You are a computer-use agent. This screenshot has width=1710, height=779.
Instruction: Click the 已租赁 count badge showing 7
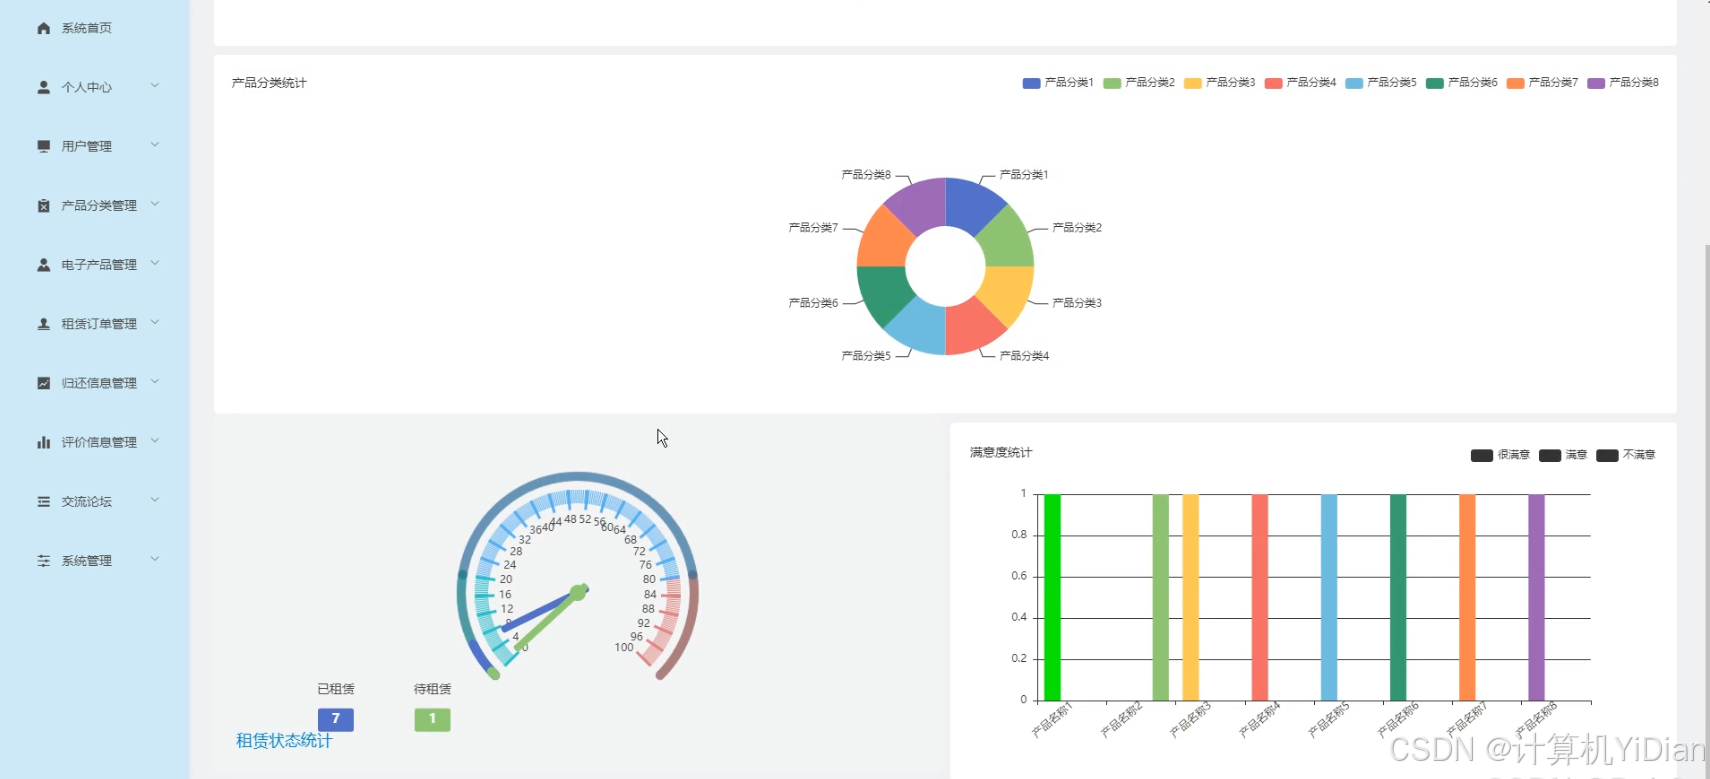click(336, 719)
